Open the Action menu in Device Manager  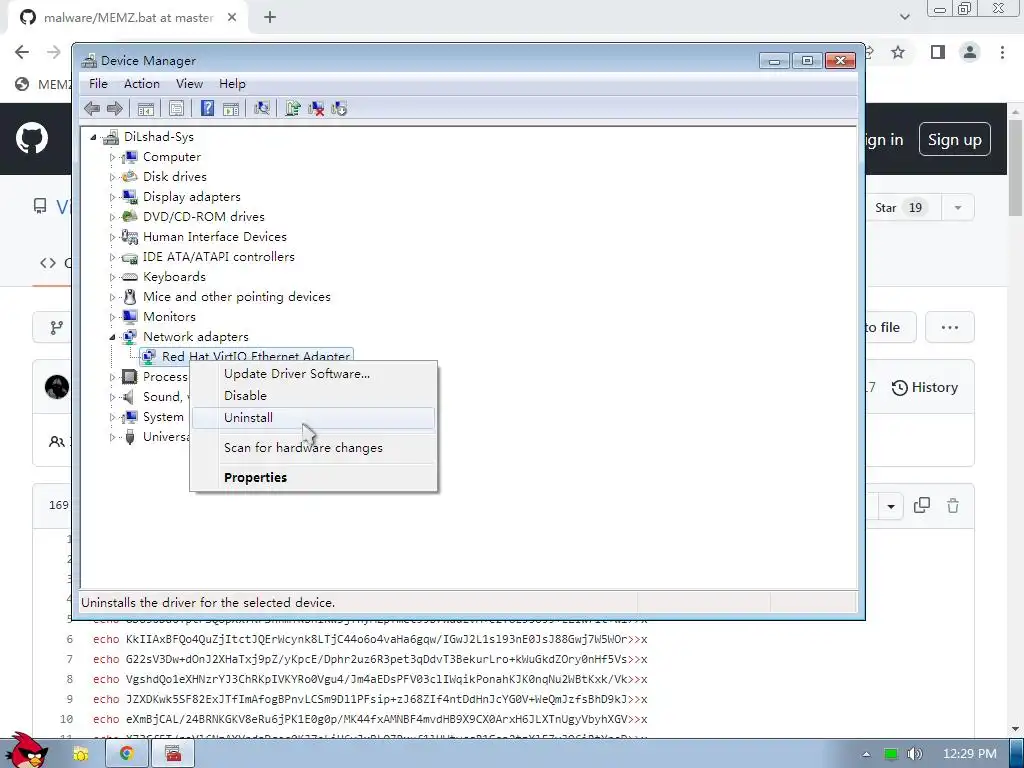pyautogui.click(x=142, y=84)
